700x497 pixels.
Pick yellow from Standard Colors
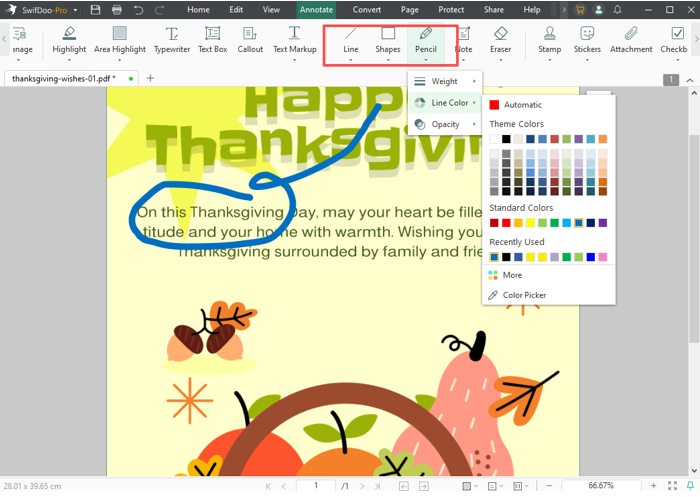(530, 223)
